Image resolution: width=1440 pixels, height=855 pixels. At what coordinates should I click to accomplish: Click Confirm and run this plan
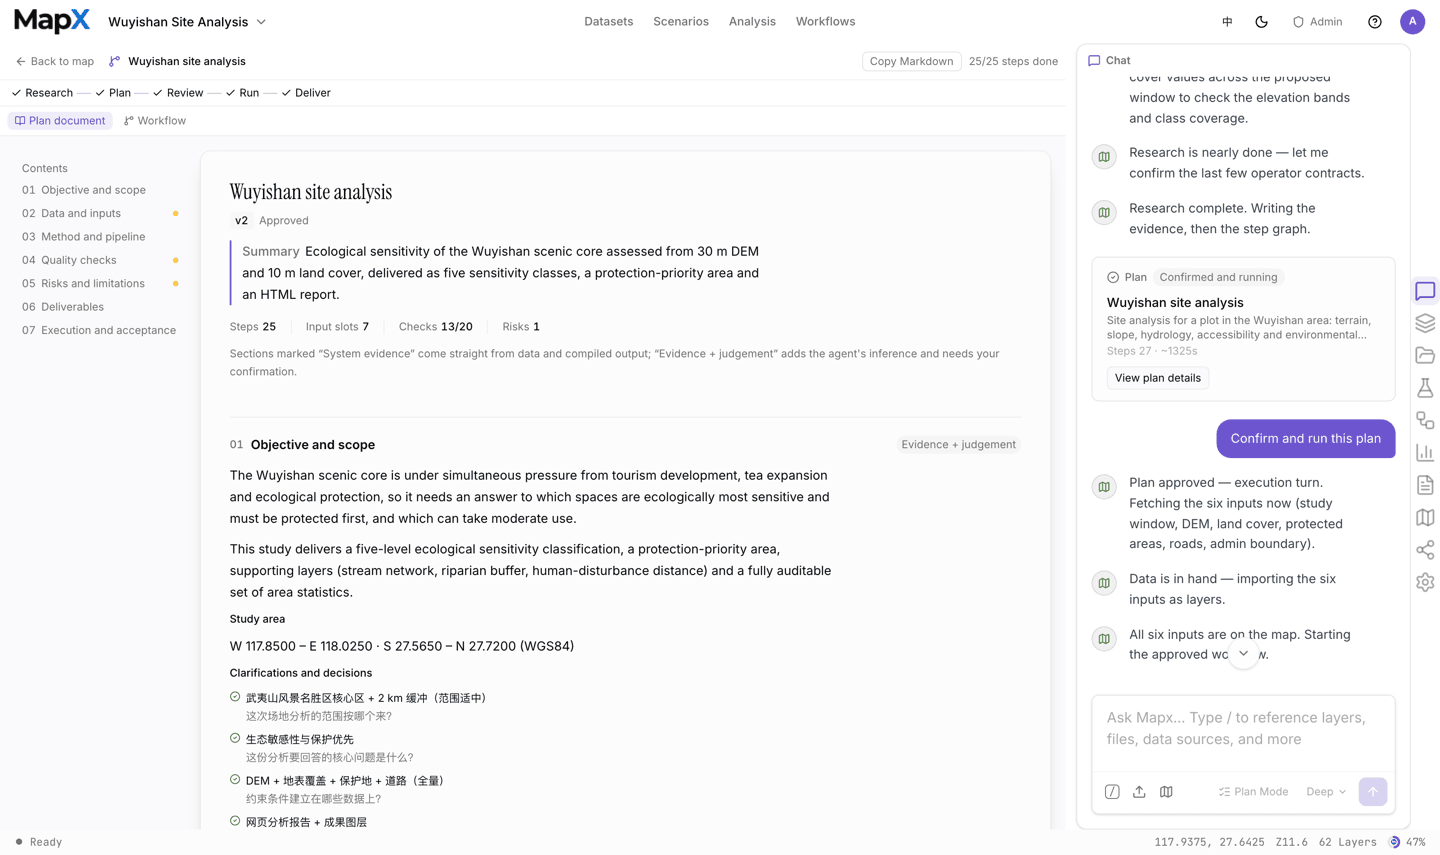pos(1306,439)
